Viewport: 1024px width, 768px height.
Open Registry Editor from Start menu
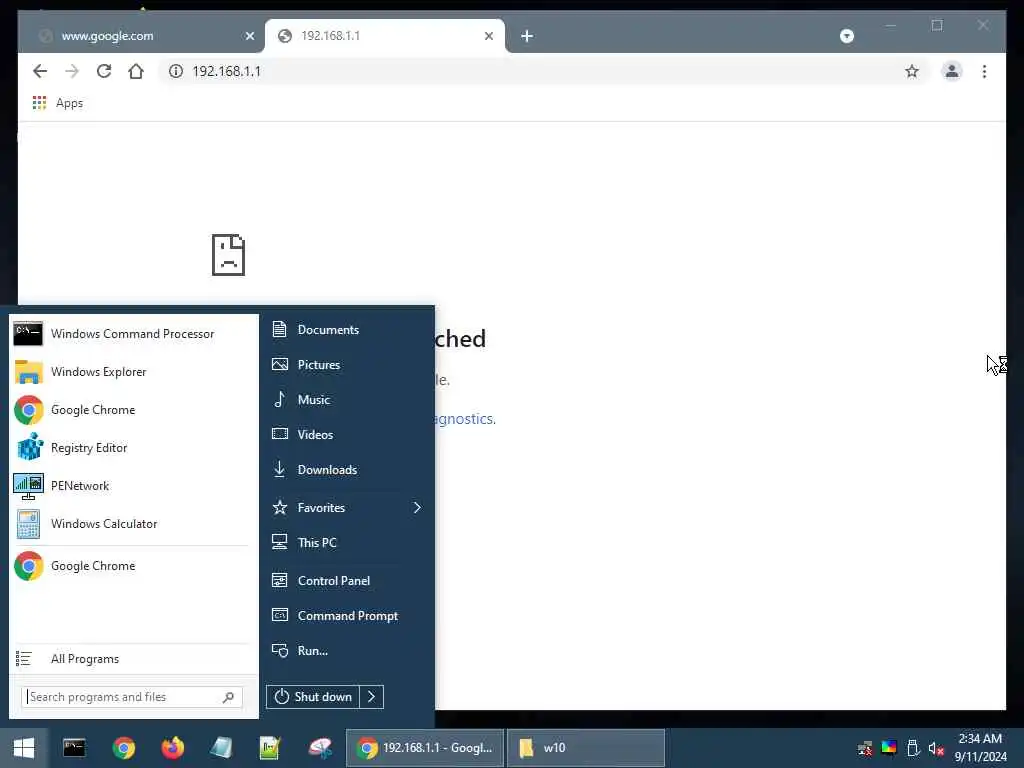tap(133, 448)
